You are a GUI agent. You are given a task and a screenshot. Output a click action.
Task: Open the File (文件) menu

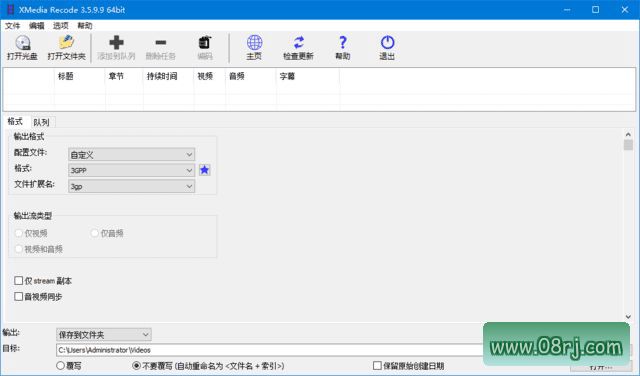point(12,26)
